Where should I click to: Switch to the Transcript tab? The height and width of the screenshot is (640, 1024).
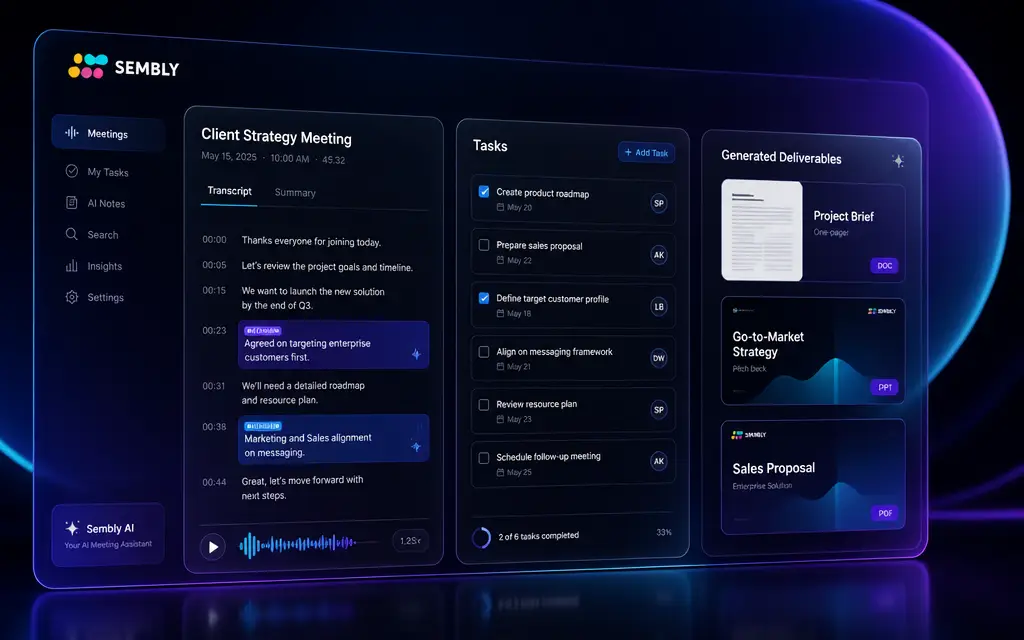[229, 191]
